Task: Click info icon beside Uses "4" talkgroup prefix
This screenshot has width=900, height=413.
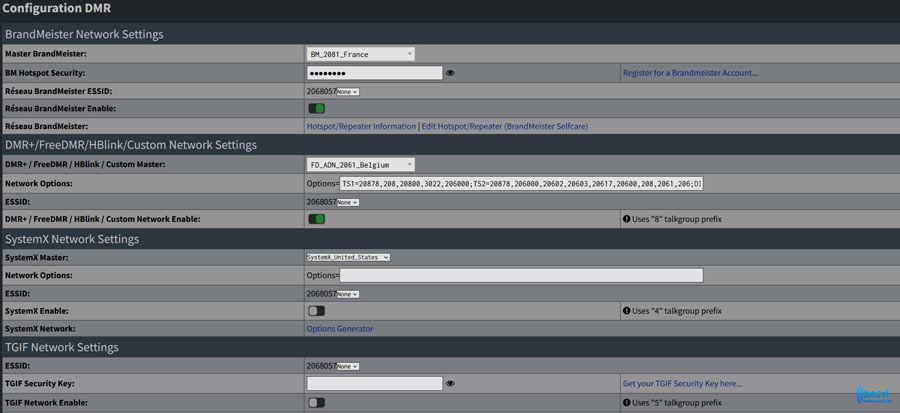Action: click(626, 311)
